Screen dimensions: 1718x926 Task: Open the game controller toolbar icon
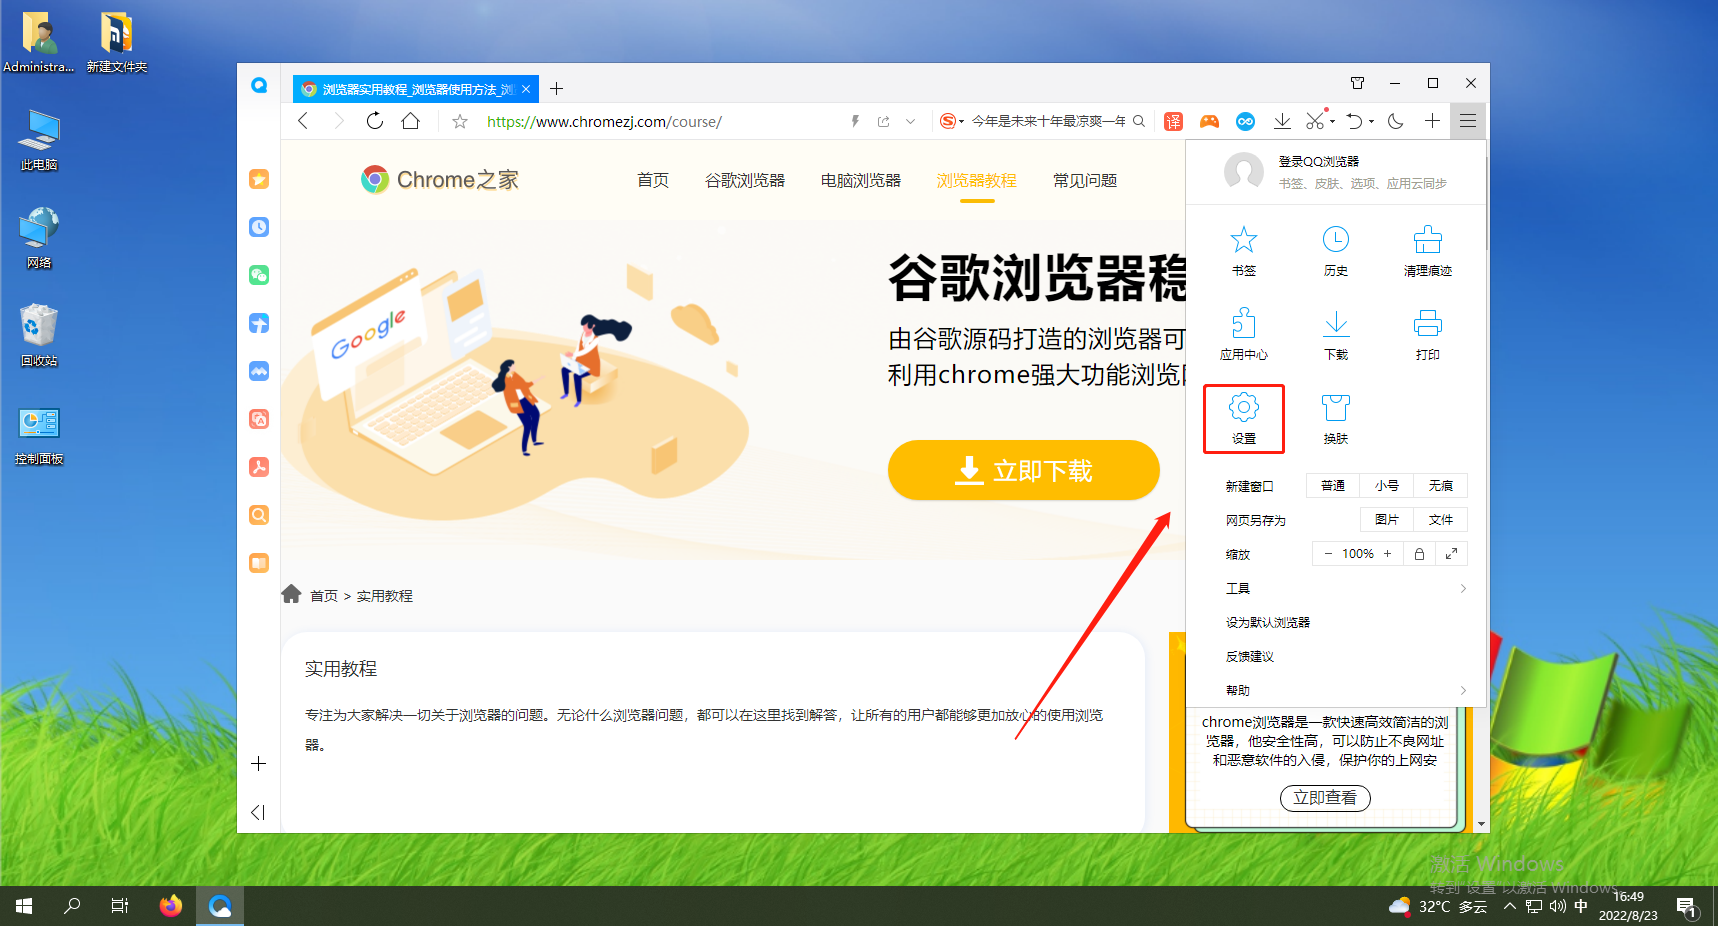click(x=1209, y=121)
